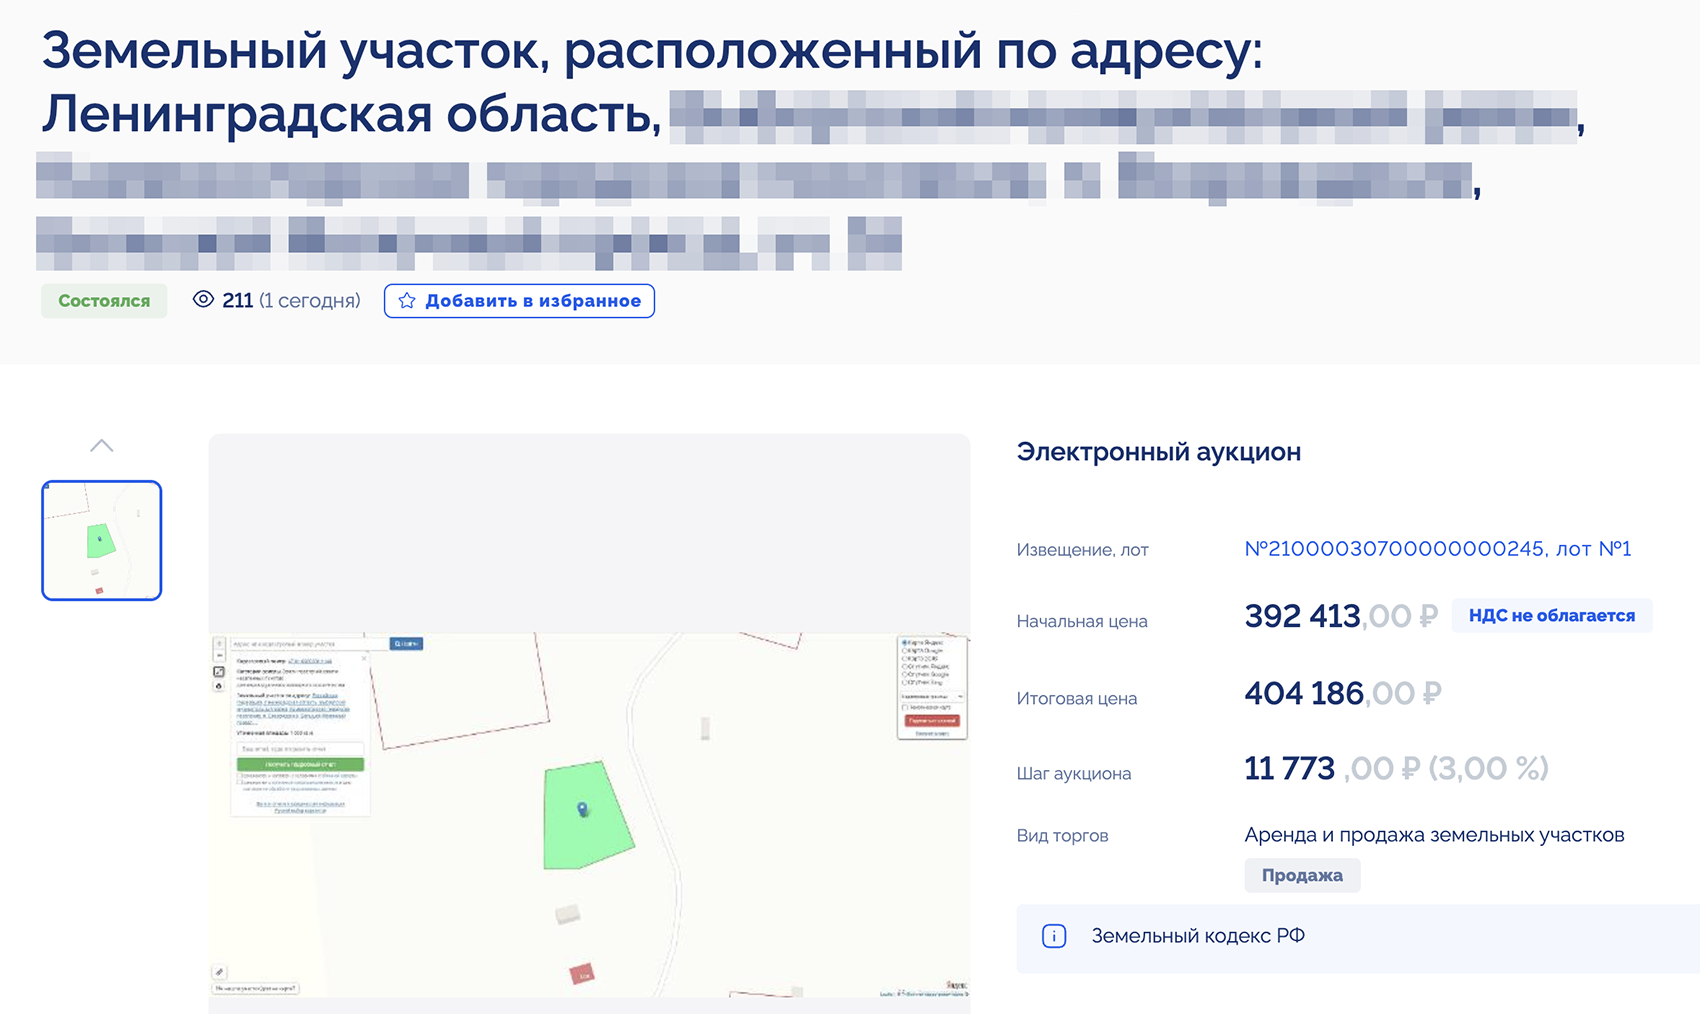1700x1014 pixels.
Task: Click the Извещение, лот label
Action: tap(1082, 550)
